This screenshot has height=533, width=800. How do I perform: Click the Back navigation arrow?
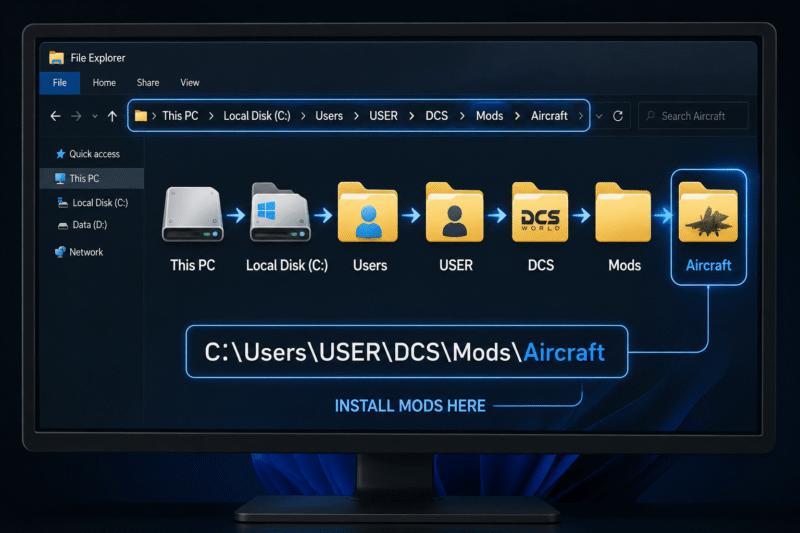56,116
